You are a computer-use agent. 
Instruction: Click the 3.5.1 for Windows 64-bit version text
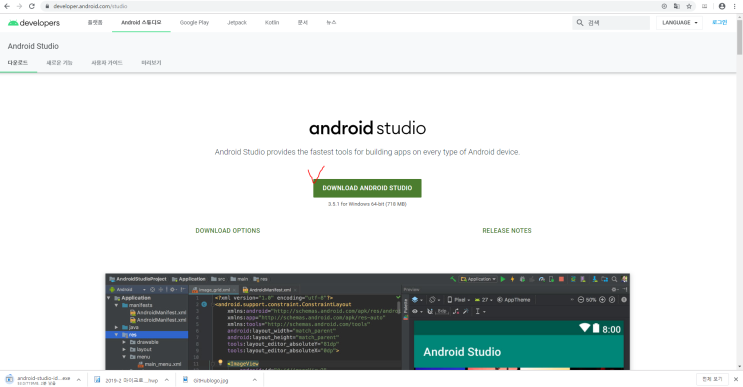(x=367, y=204)
